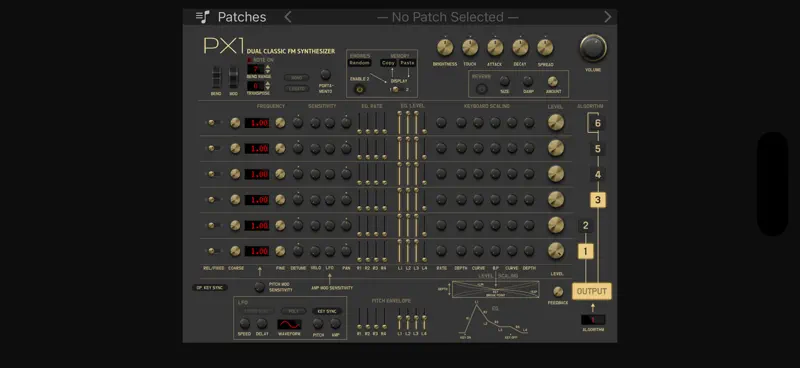800x368 pixels.
Task: Decrease Transpose with down arrow
Action: click(x=268, y=89)
